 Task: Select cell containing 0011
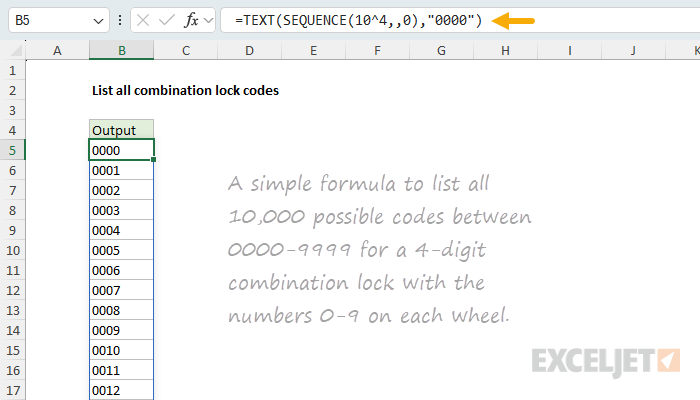[121, 371]
